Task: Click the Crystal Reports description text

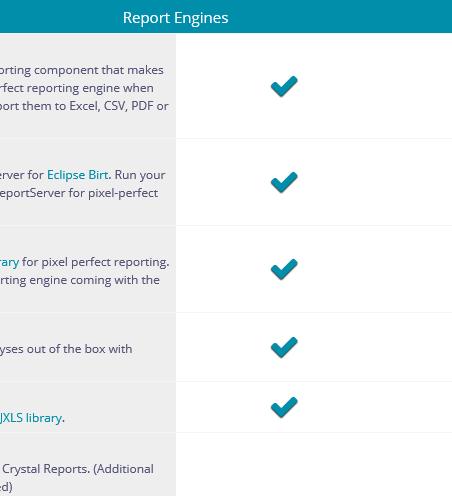Action: point(78,469)
